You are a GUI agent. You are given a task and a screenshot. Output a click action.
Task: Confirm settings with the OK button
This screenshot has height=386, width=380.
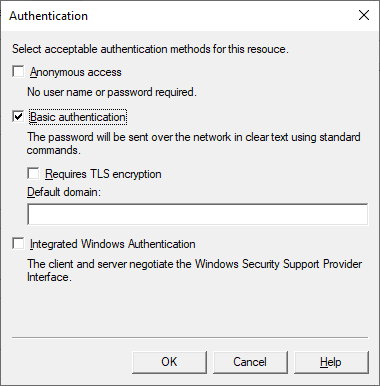(169, 362)
